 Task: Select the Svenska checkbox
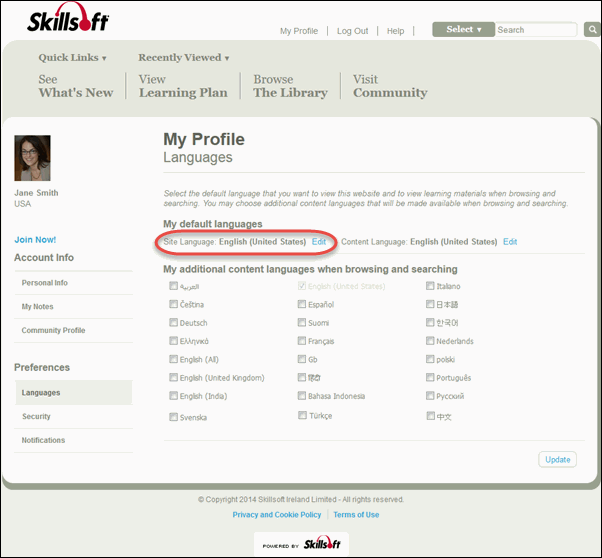pyautogui.click(x=174, y=416)
